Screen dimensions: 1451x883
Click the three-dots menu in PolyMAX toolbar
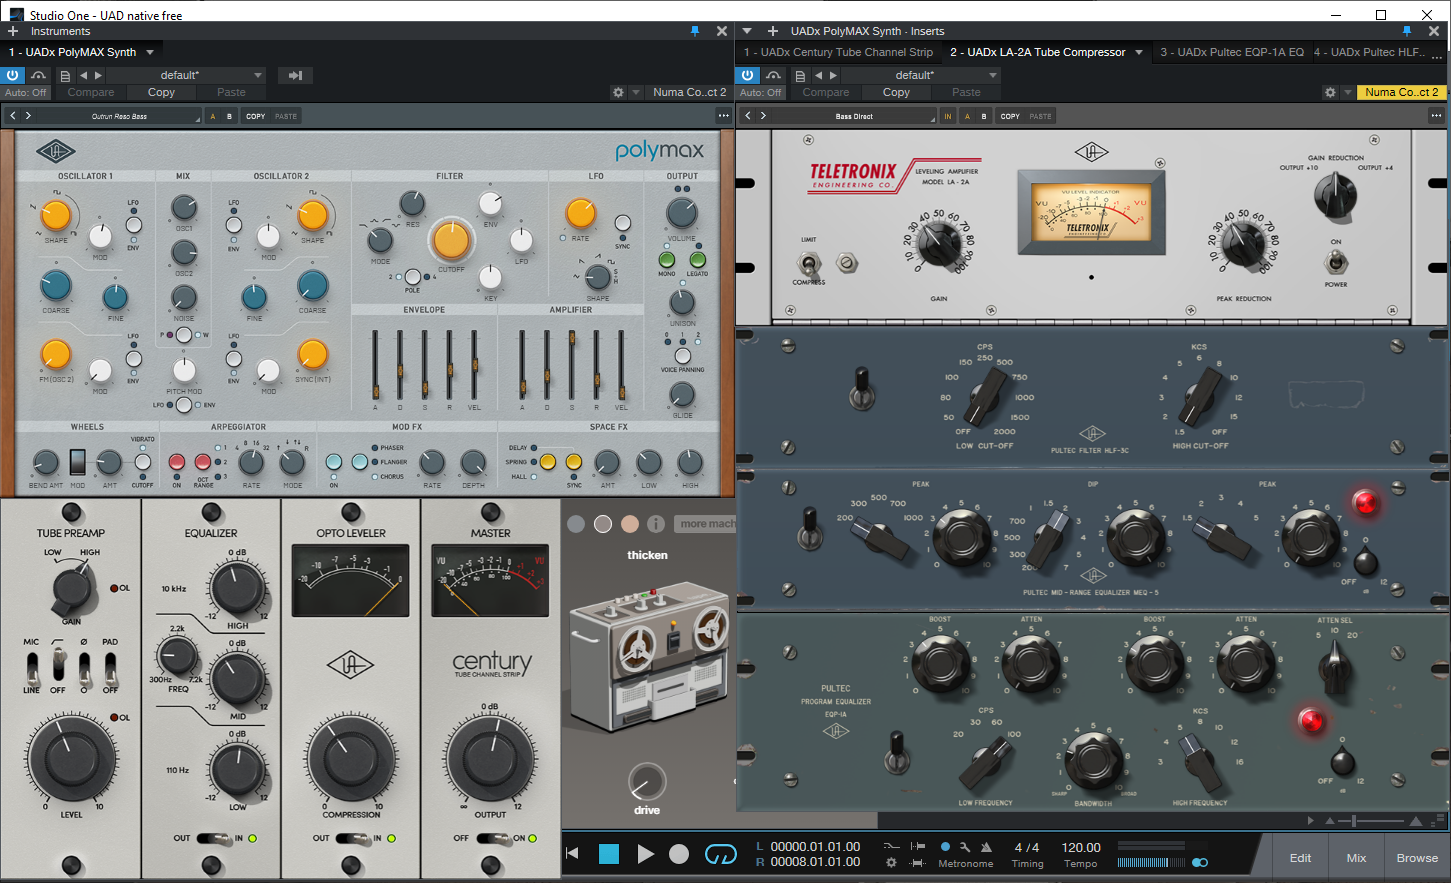point(723,116)
